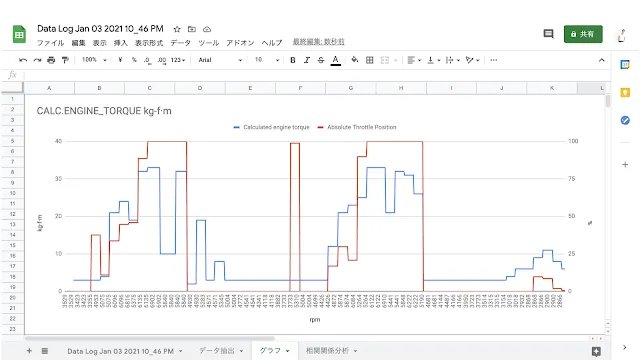The width and height of the screenshot is (640, 360).
Task: Click the horizontal scrollbar
Action: coord(150,338)
